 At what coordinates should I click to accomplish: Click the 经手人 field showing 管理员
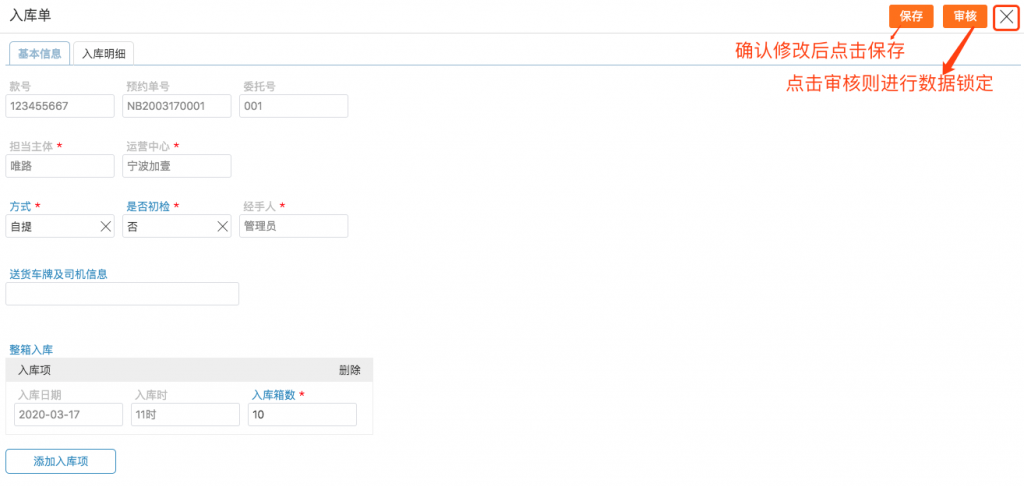click(x=294, y=227)
